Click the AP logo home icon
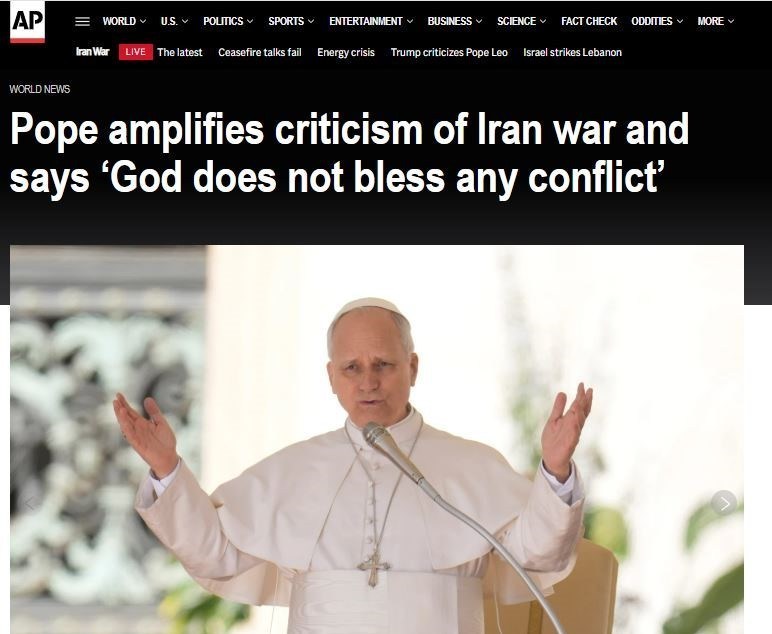 point(28,22)
